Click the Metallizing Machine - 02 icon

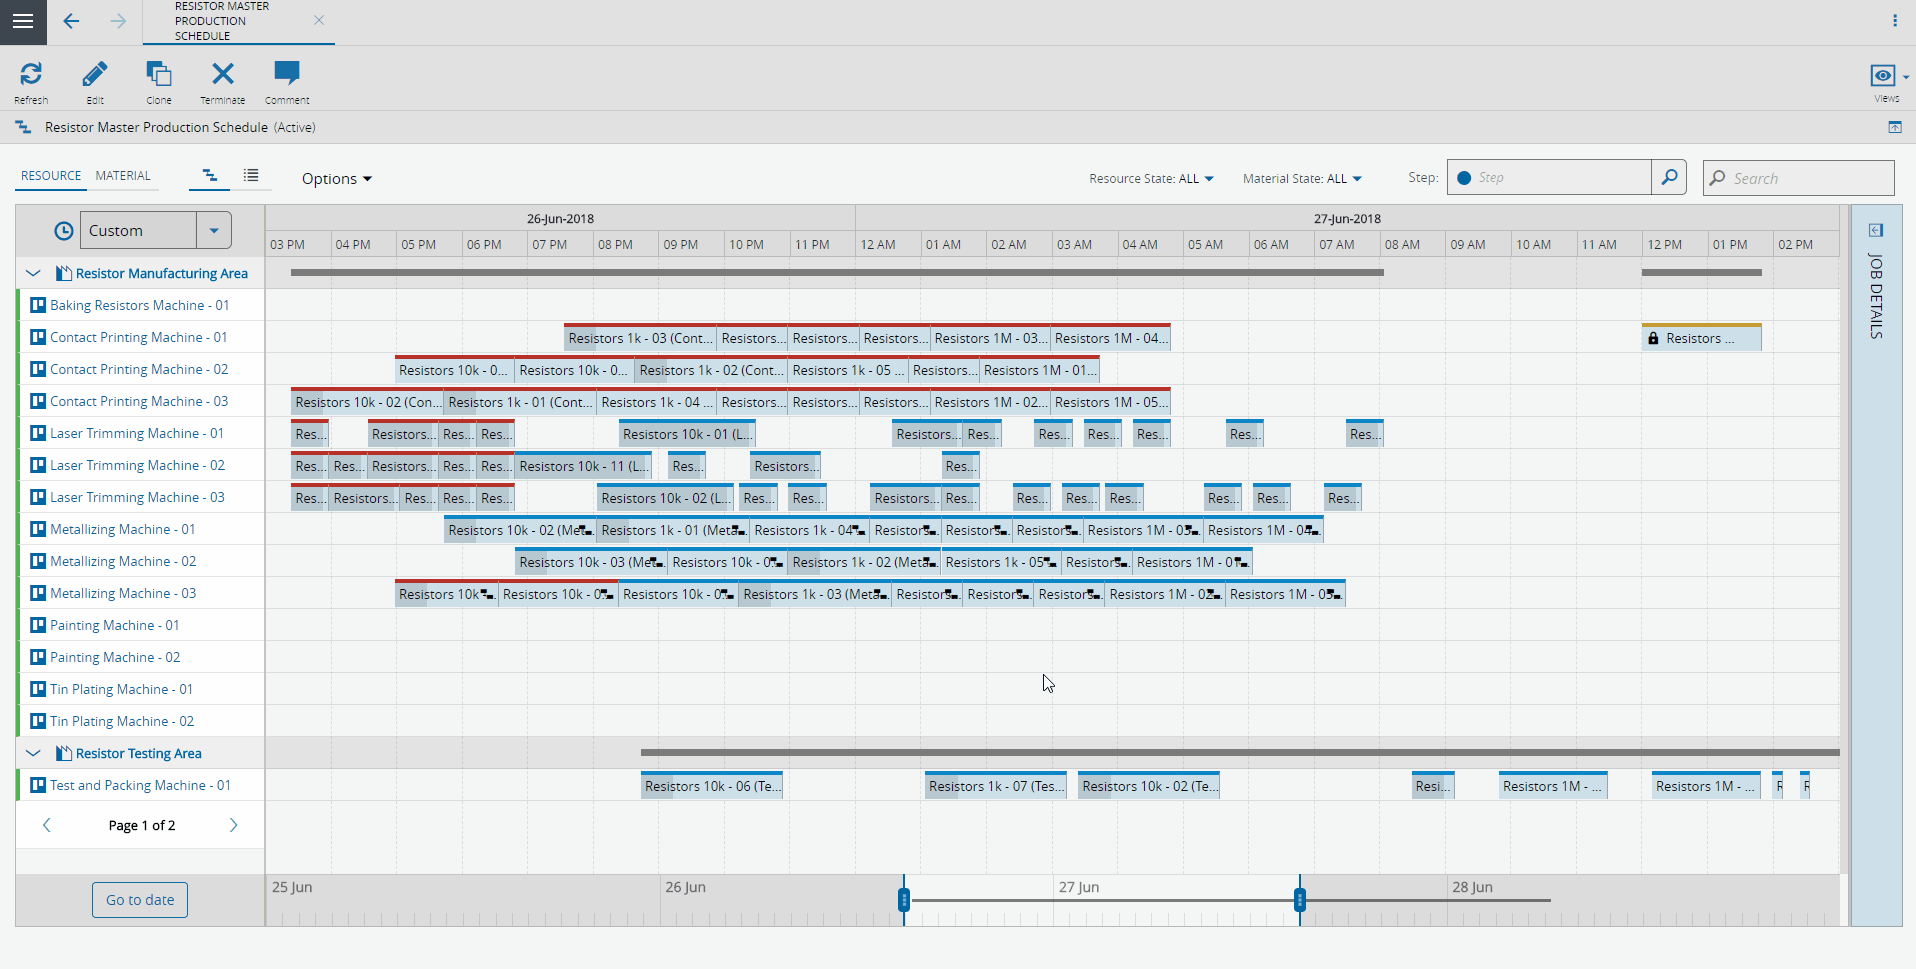click(x=38, y=561)
